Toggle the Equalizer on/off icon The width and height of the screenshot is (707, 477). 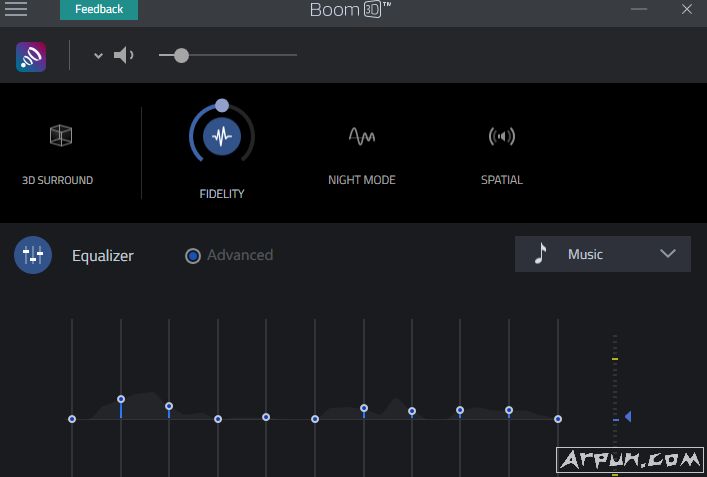(x=32, y=255)
